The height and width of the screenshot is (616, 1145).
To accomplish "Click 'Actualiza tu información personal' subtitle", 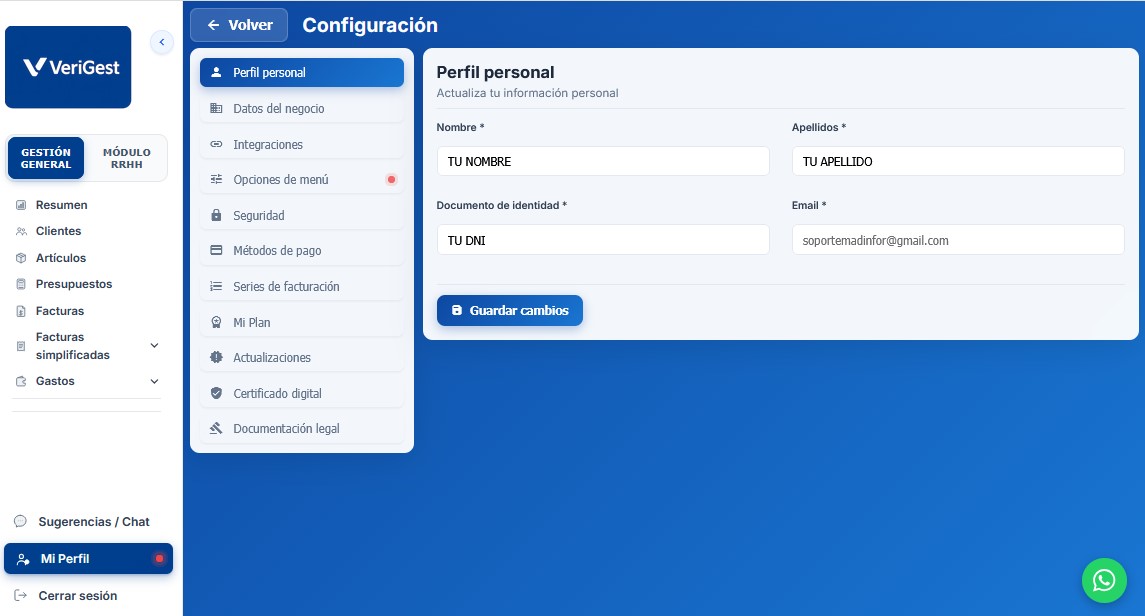I will (527, 93).
